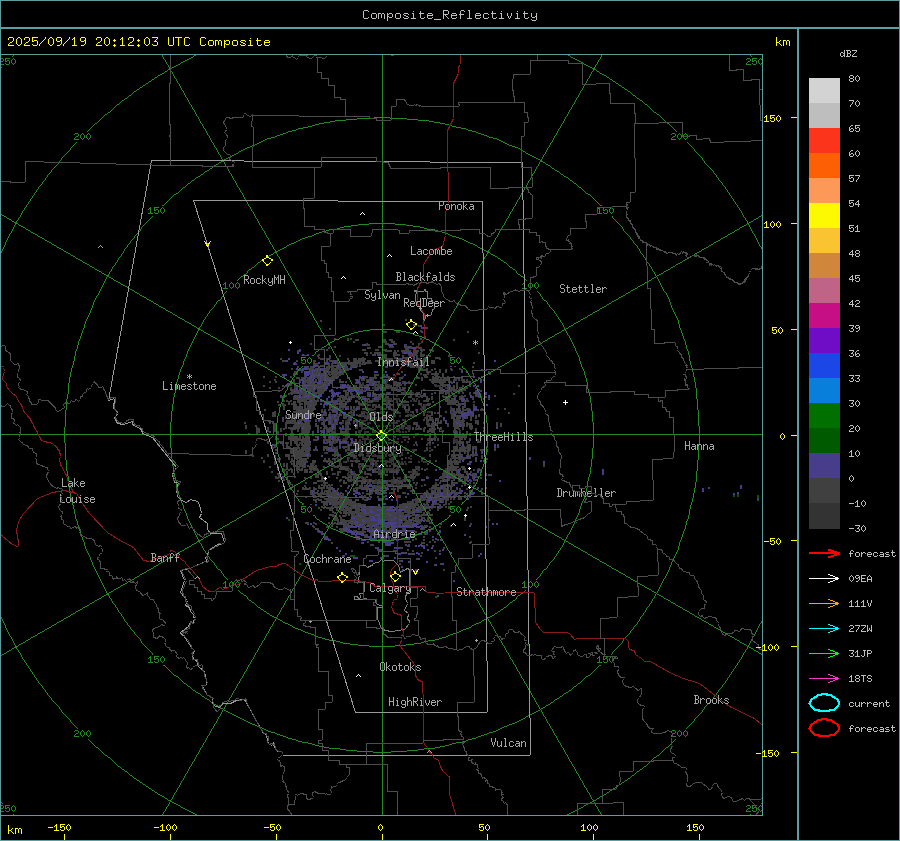Click the yellow diamond marker near Cochrane

(342, 577)
